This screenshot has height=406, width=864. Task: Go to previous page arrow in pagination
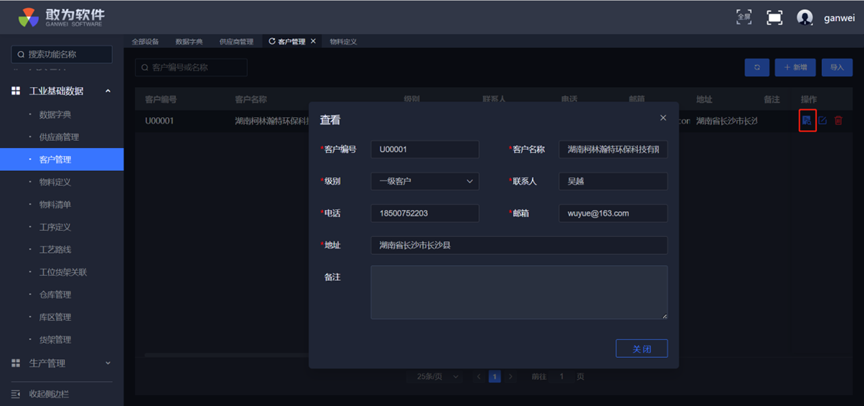coord(479,377)
